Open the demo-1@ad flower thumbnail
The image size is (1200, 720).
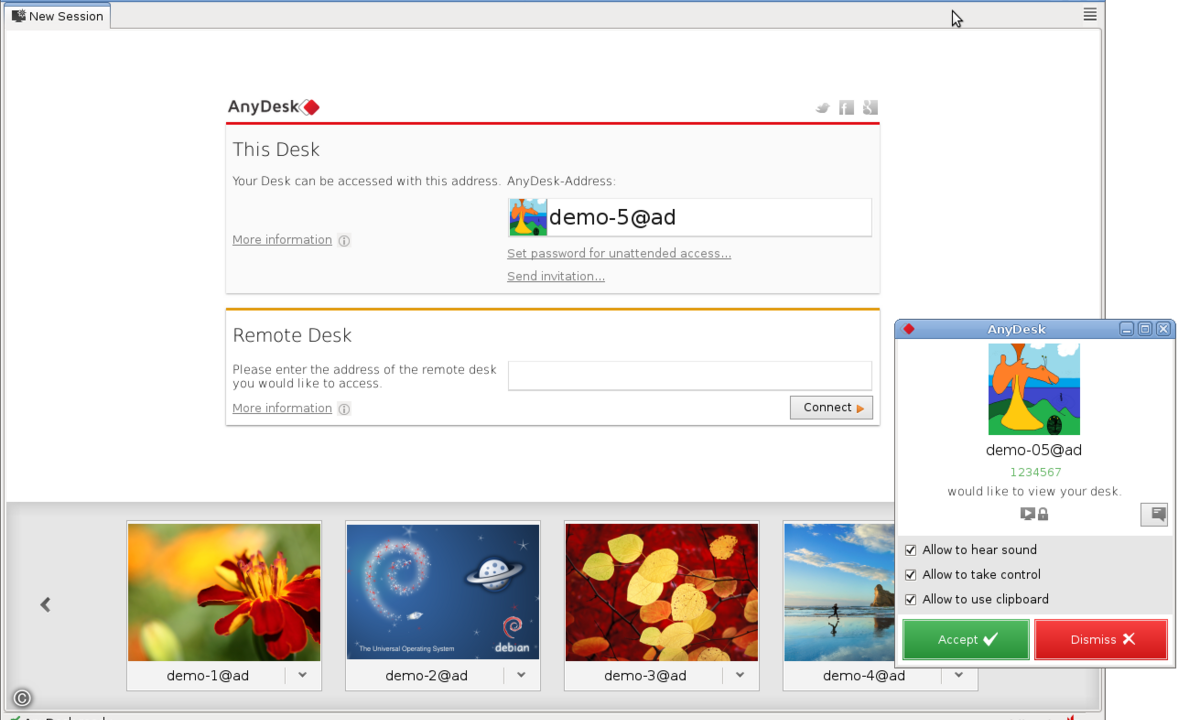click(x=224, y=592)
